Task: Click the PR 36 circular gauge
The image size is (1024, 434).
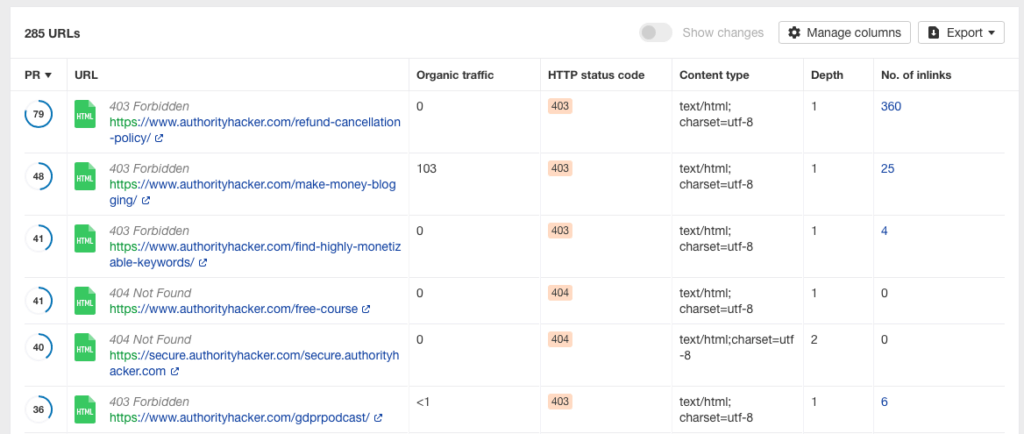Action: click(x=39, y=409)
